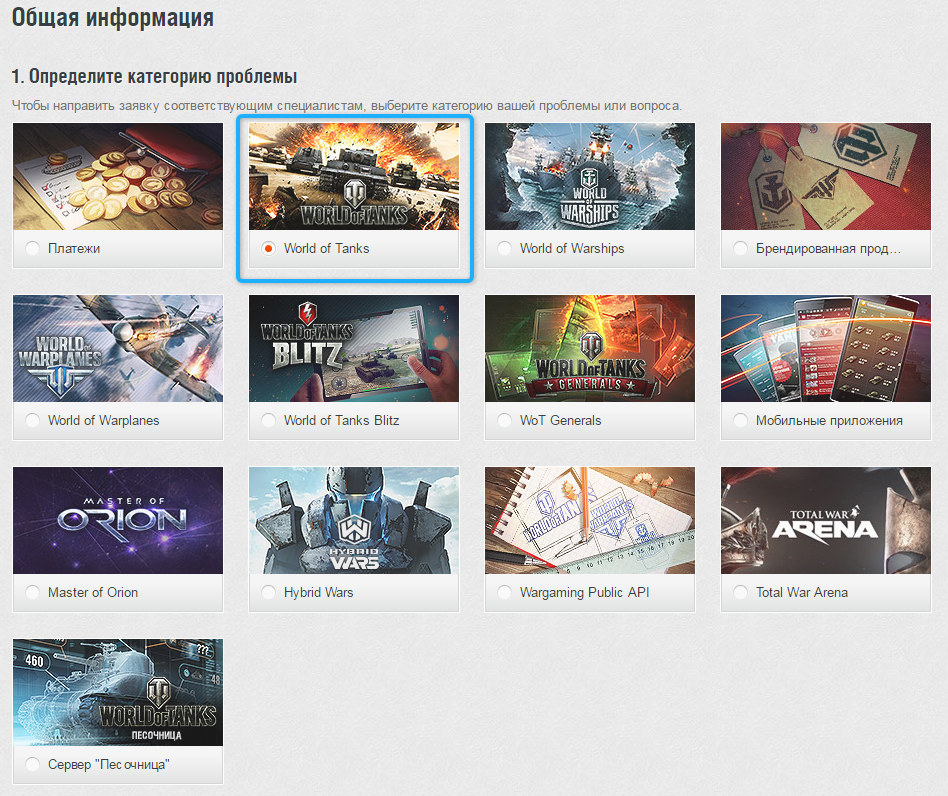Click the Total War Arena helmet image
This screenshot has height=796, width=948.
pos(825,520)
